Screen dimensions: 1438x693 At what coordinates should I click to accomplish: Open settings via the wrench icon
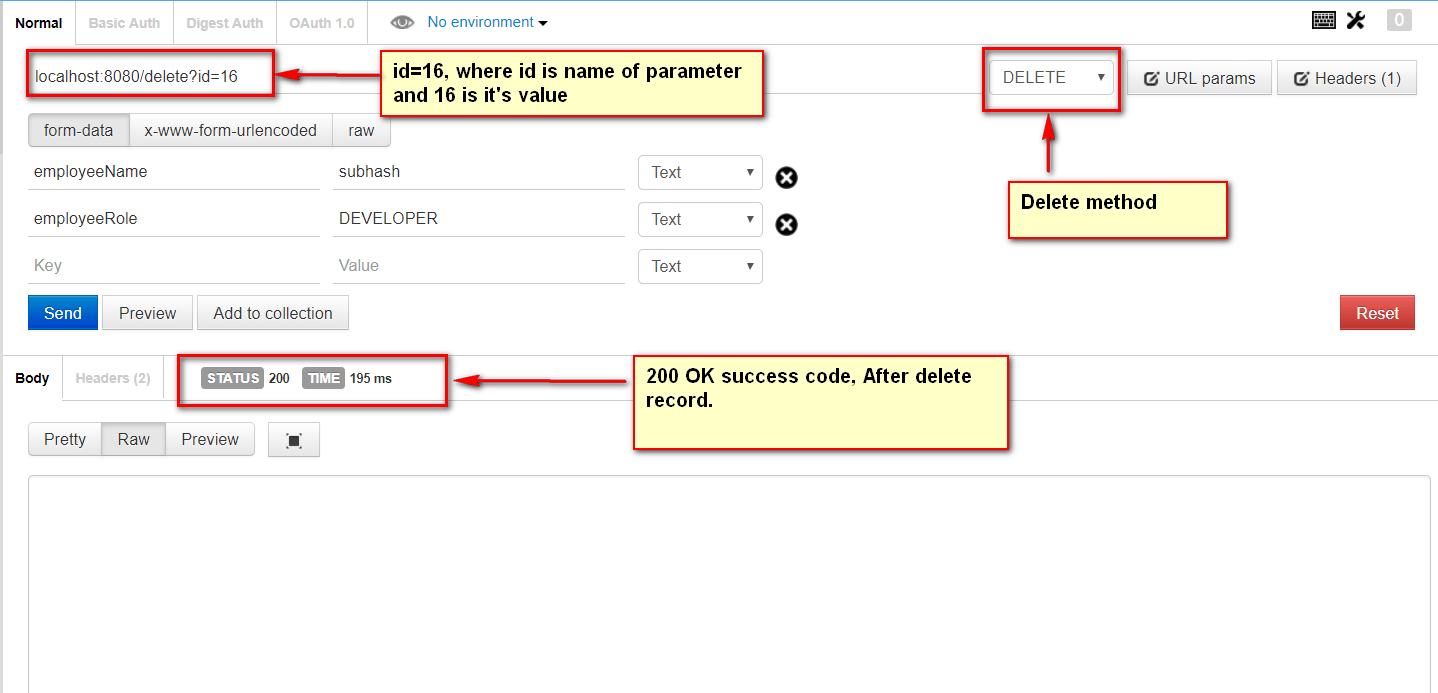(1355, 19)
